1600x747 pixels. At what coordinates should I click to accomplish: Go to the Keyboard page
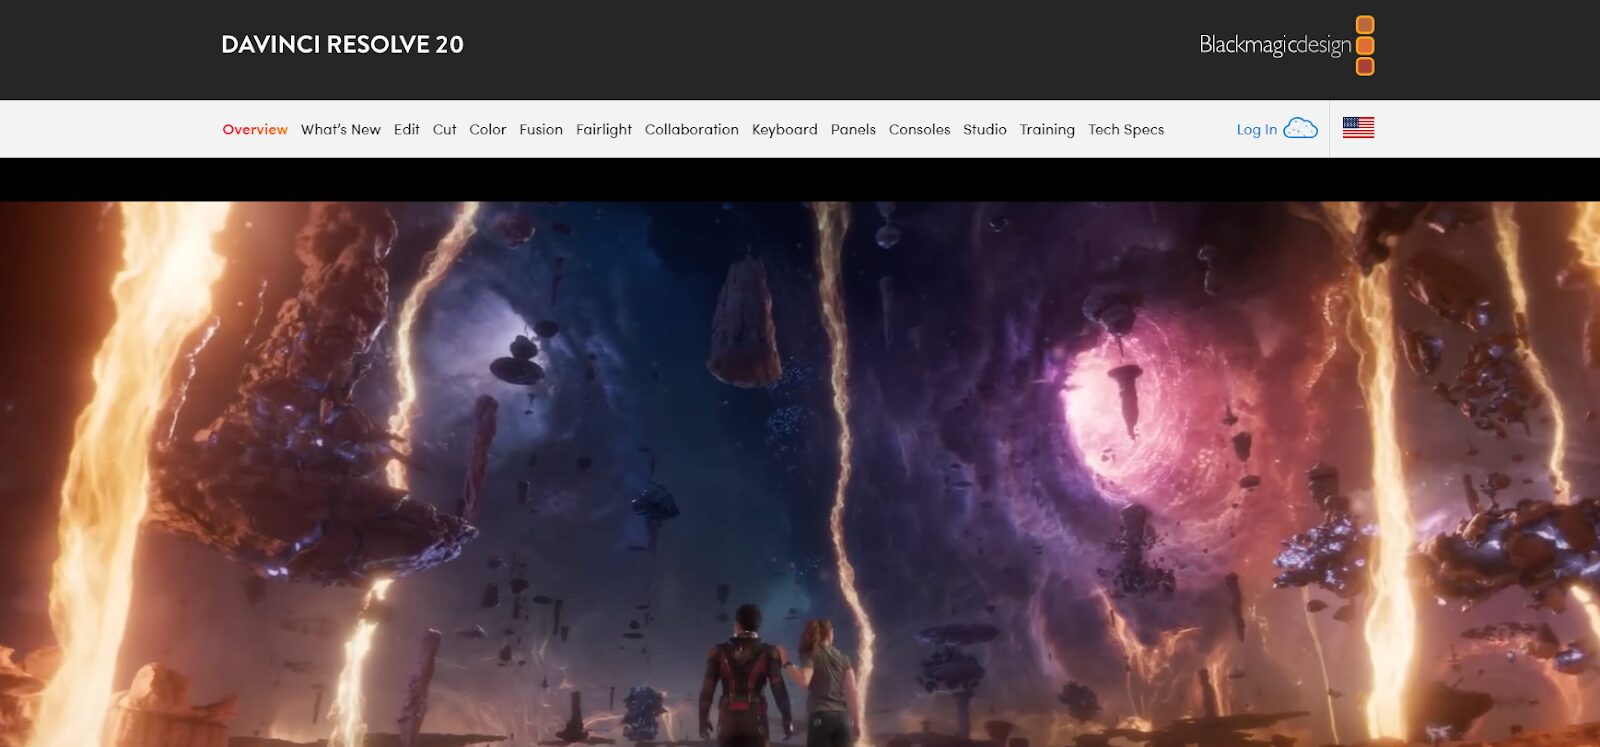point(784,129)
